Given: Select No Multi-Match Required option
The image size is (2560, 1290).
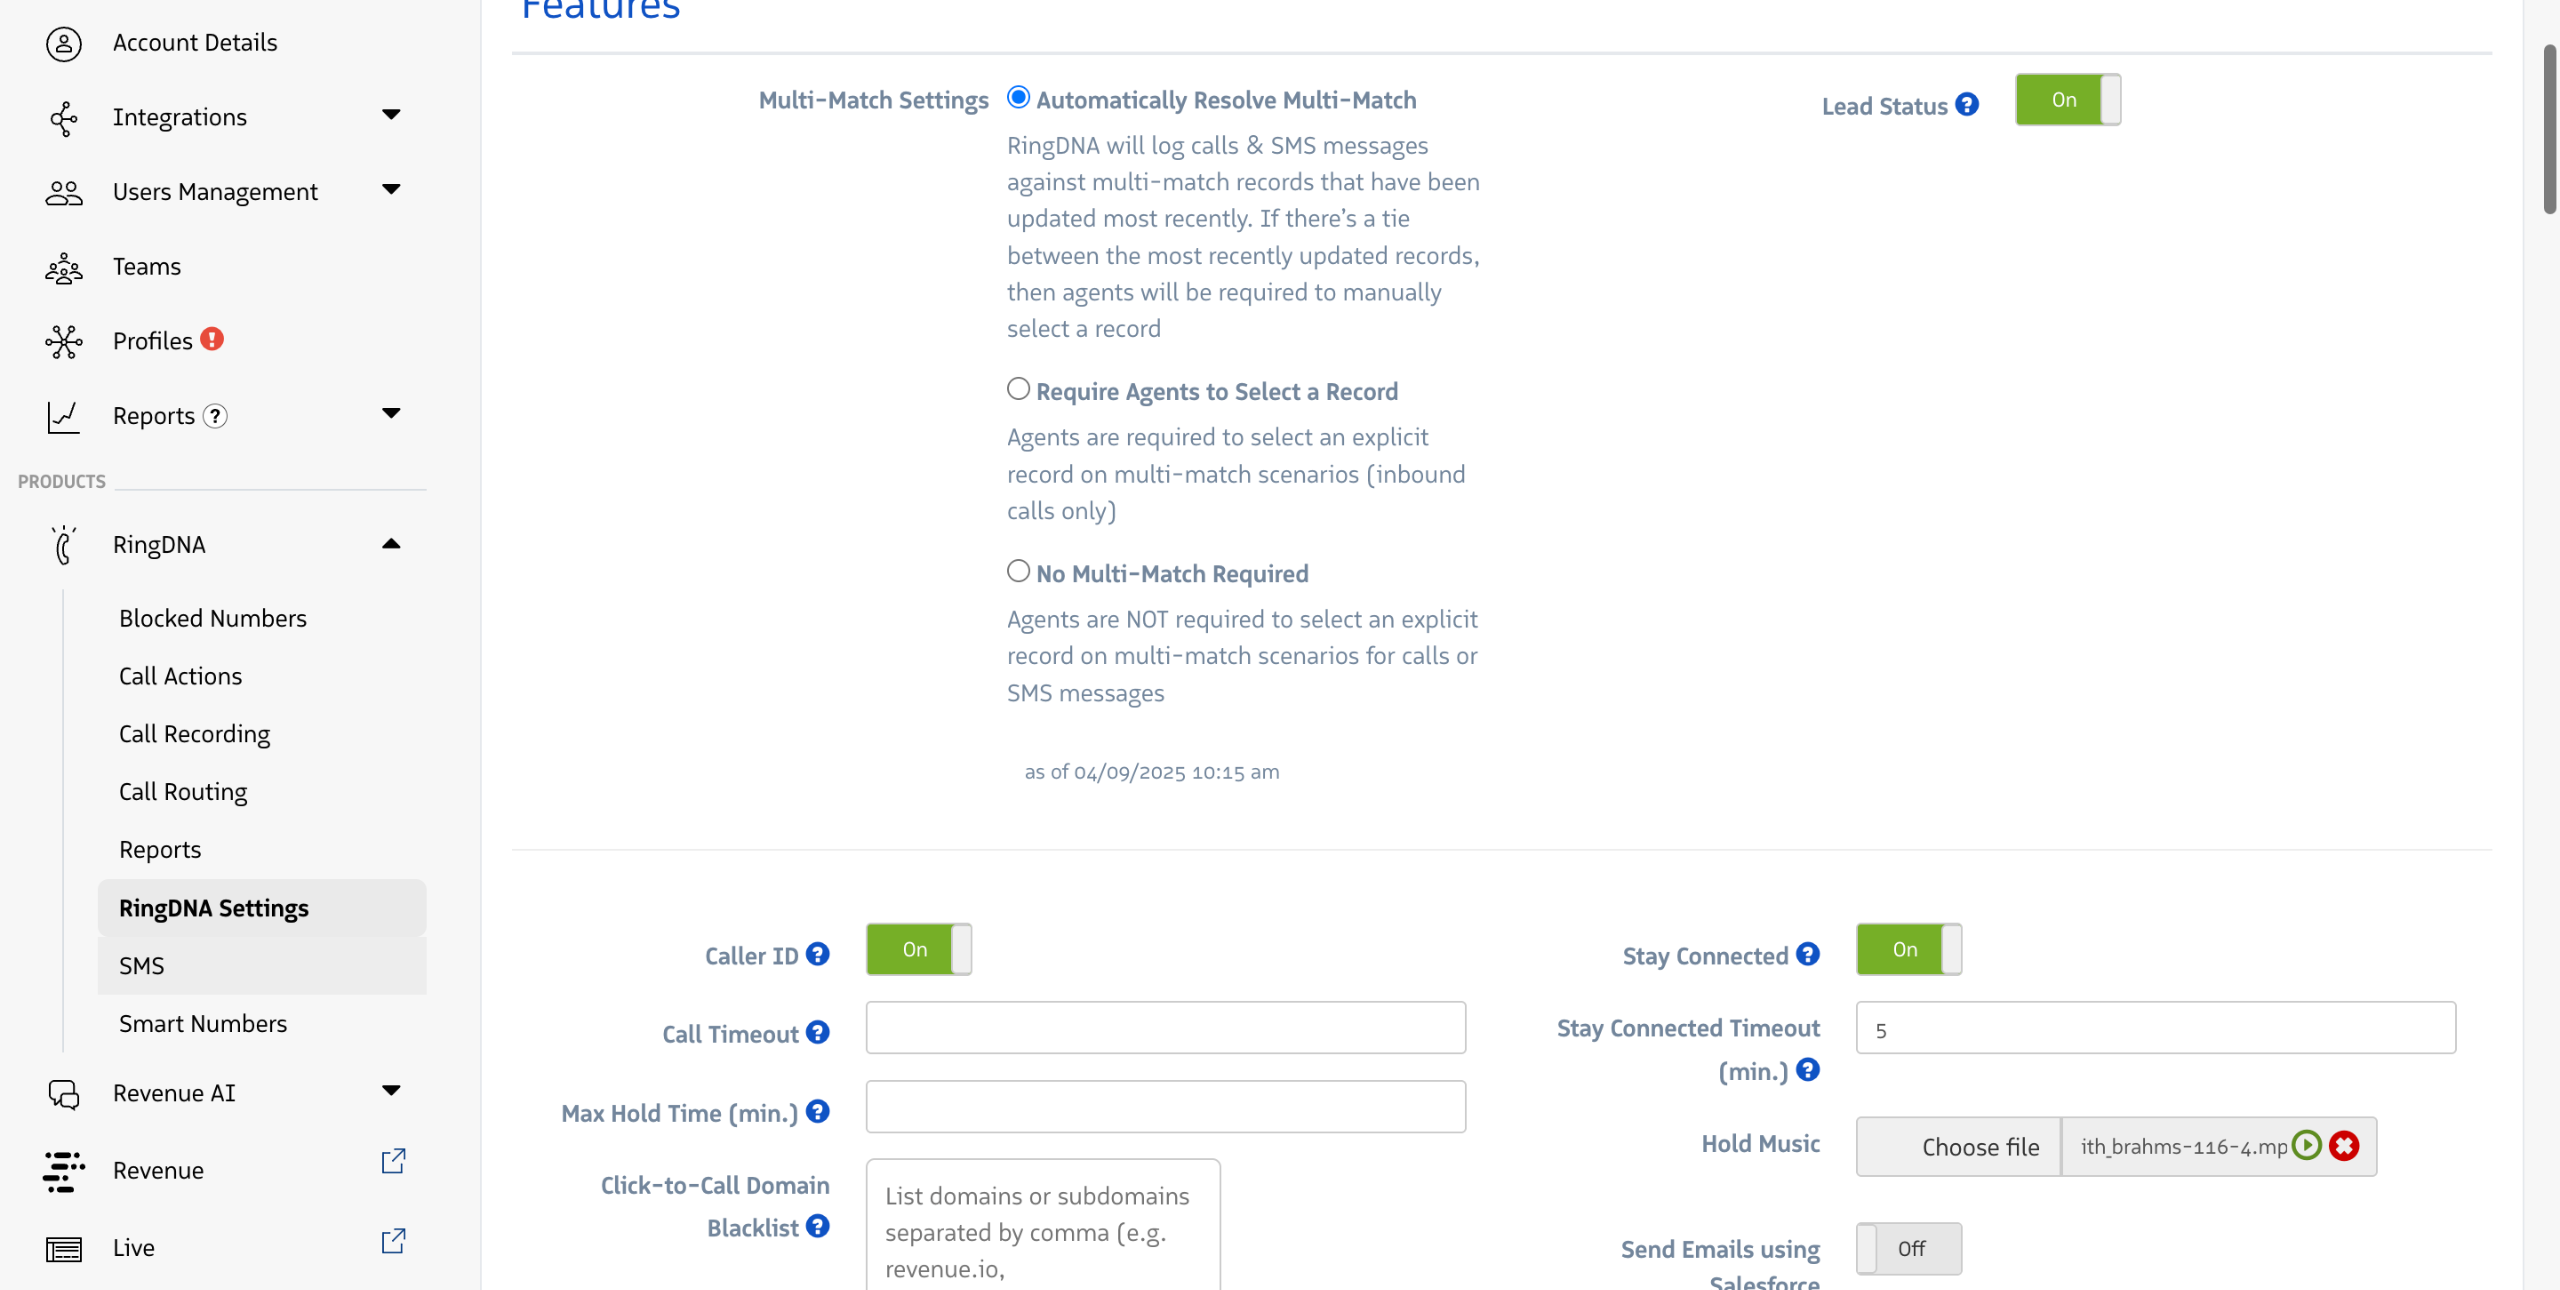Looking at the screenshot, I should (x=1018, y=571).
